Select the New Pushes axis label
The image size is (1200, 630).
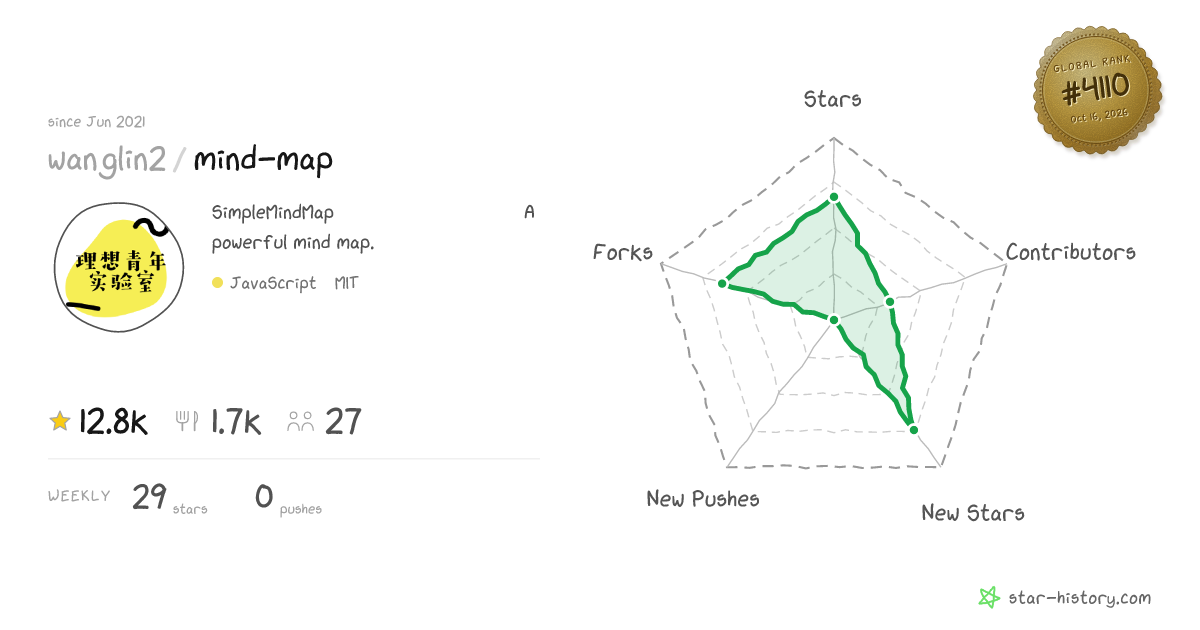point(703,498)
